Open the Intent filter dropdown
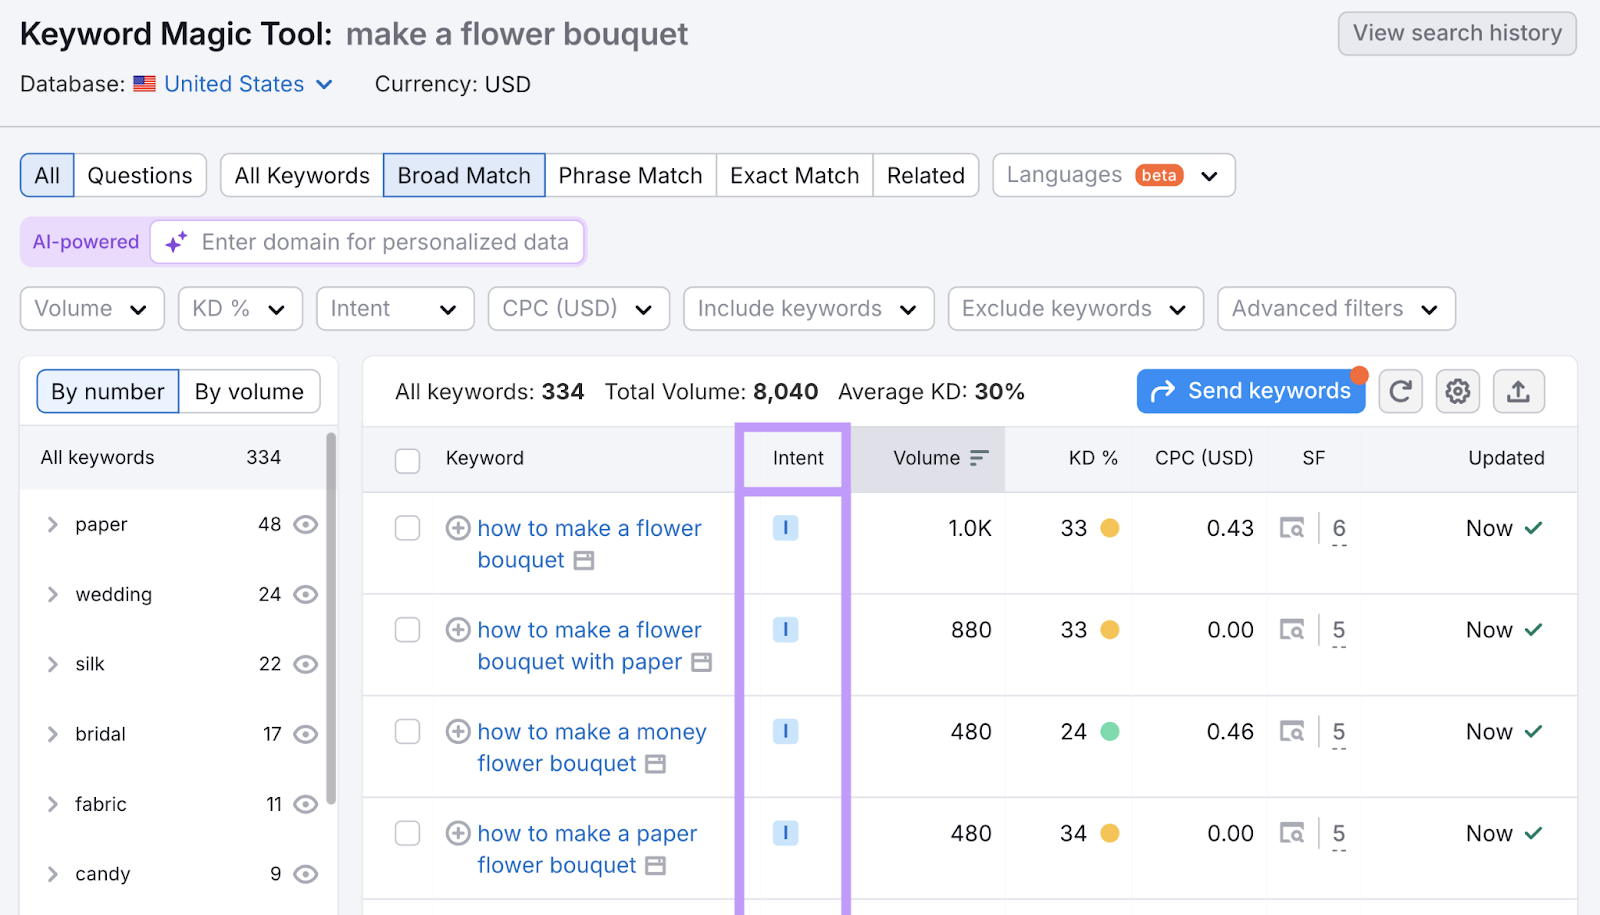 [x=394, y=308]
